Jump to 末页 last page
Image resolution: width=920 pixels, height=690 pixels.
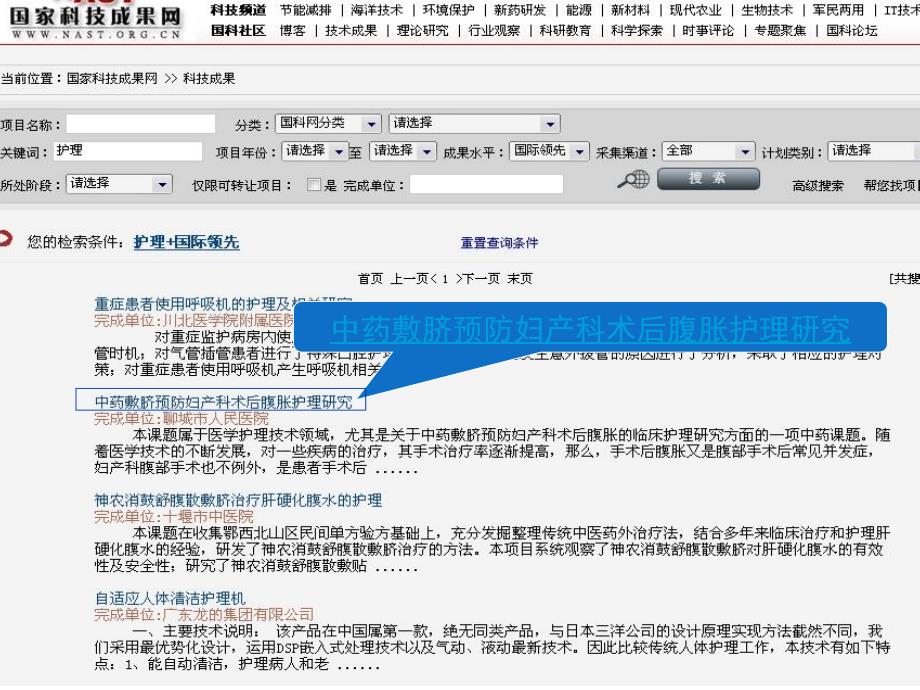click(519, 279)
